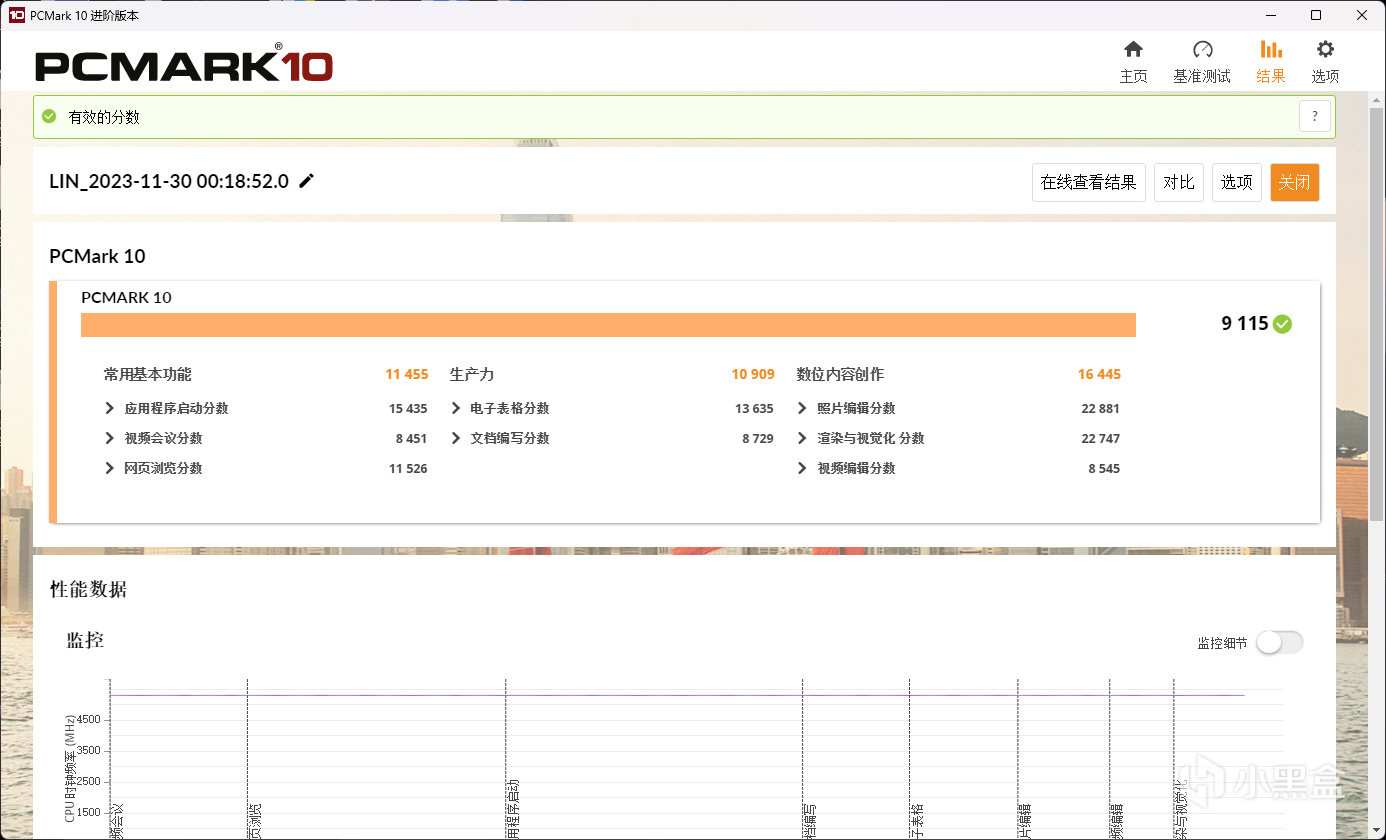Open the 结果 results tab
The height and width of the screenshot is (840, 1386).
(x=1271, y=62)
